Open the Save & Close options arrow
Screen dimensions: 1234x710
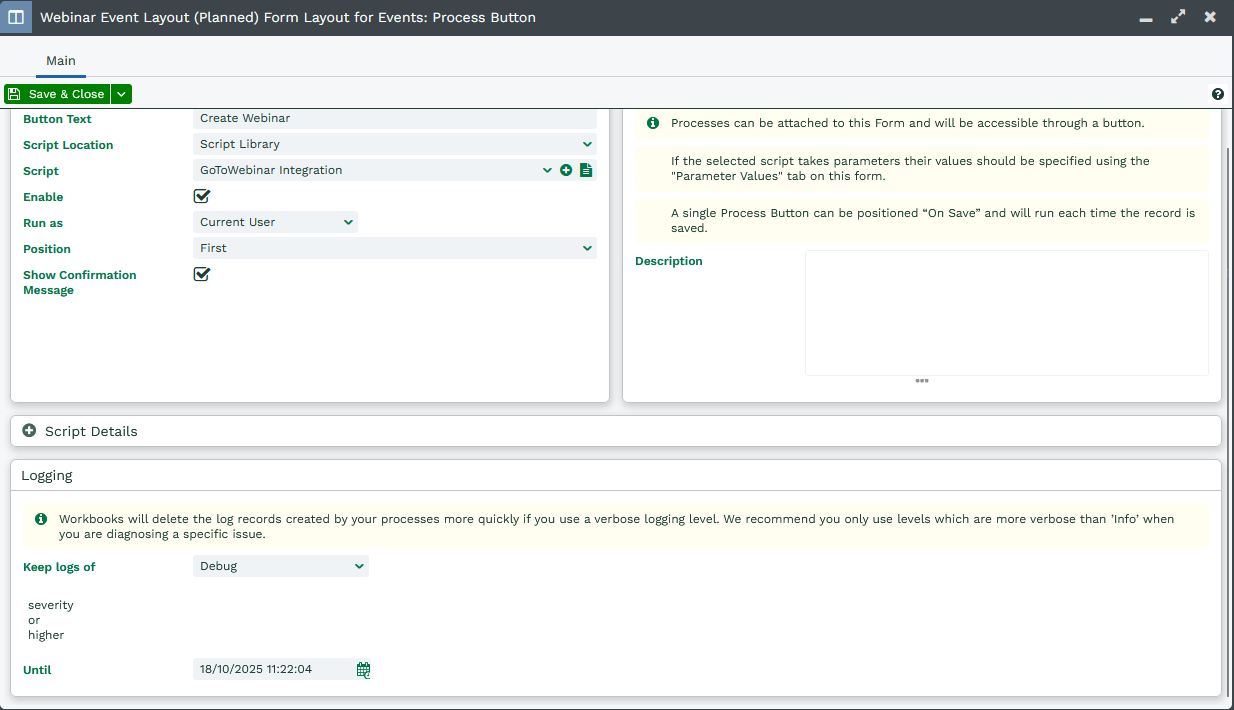[x=121, y=94]
